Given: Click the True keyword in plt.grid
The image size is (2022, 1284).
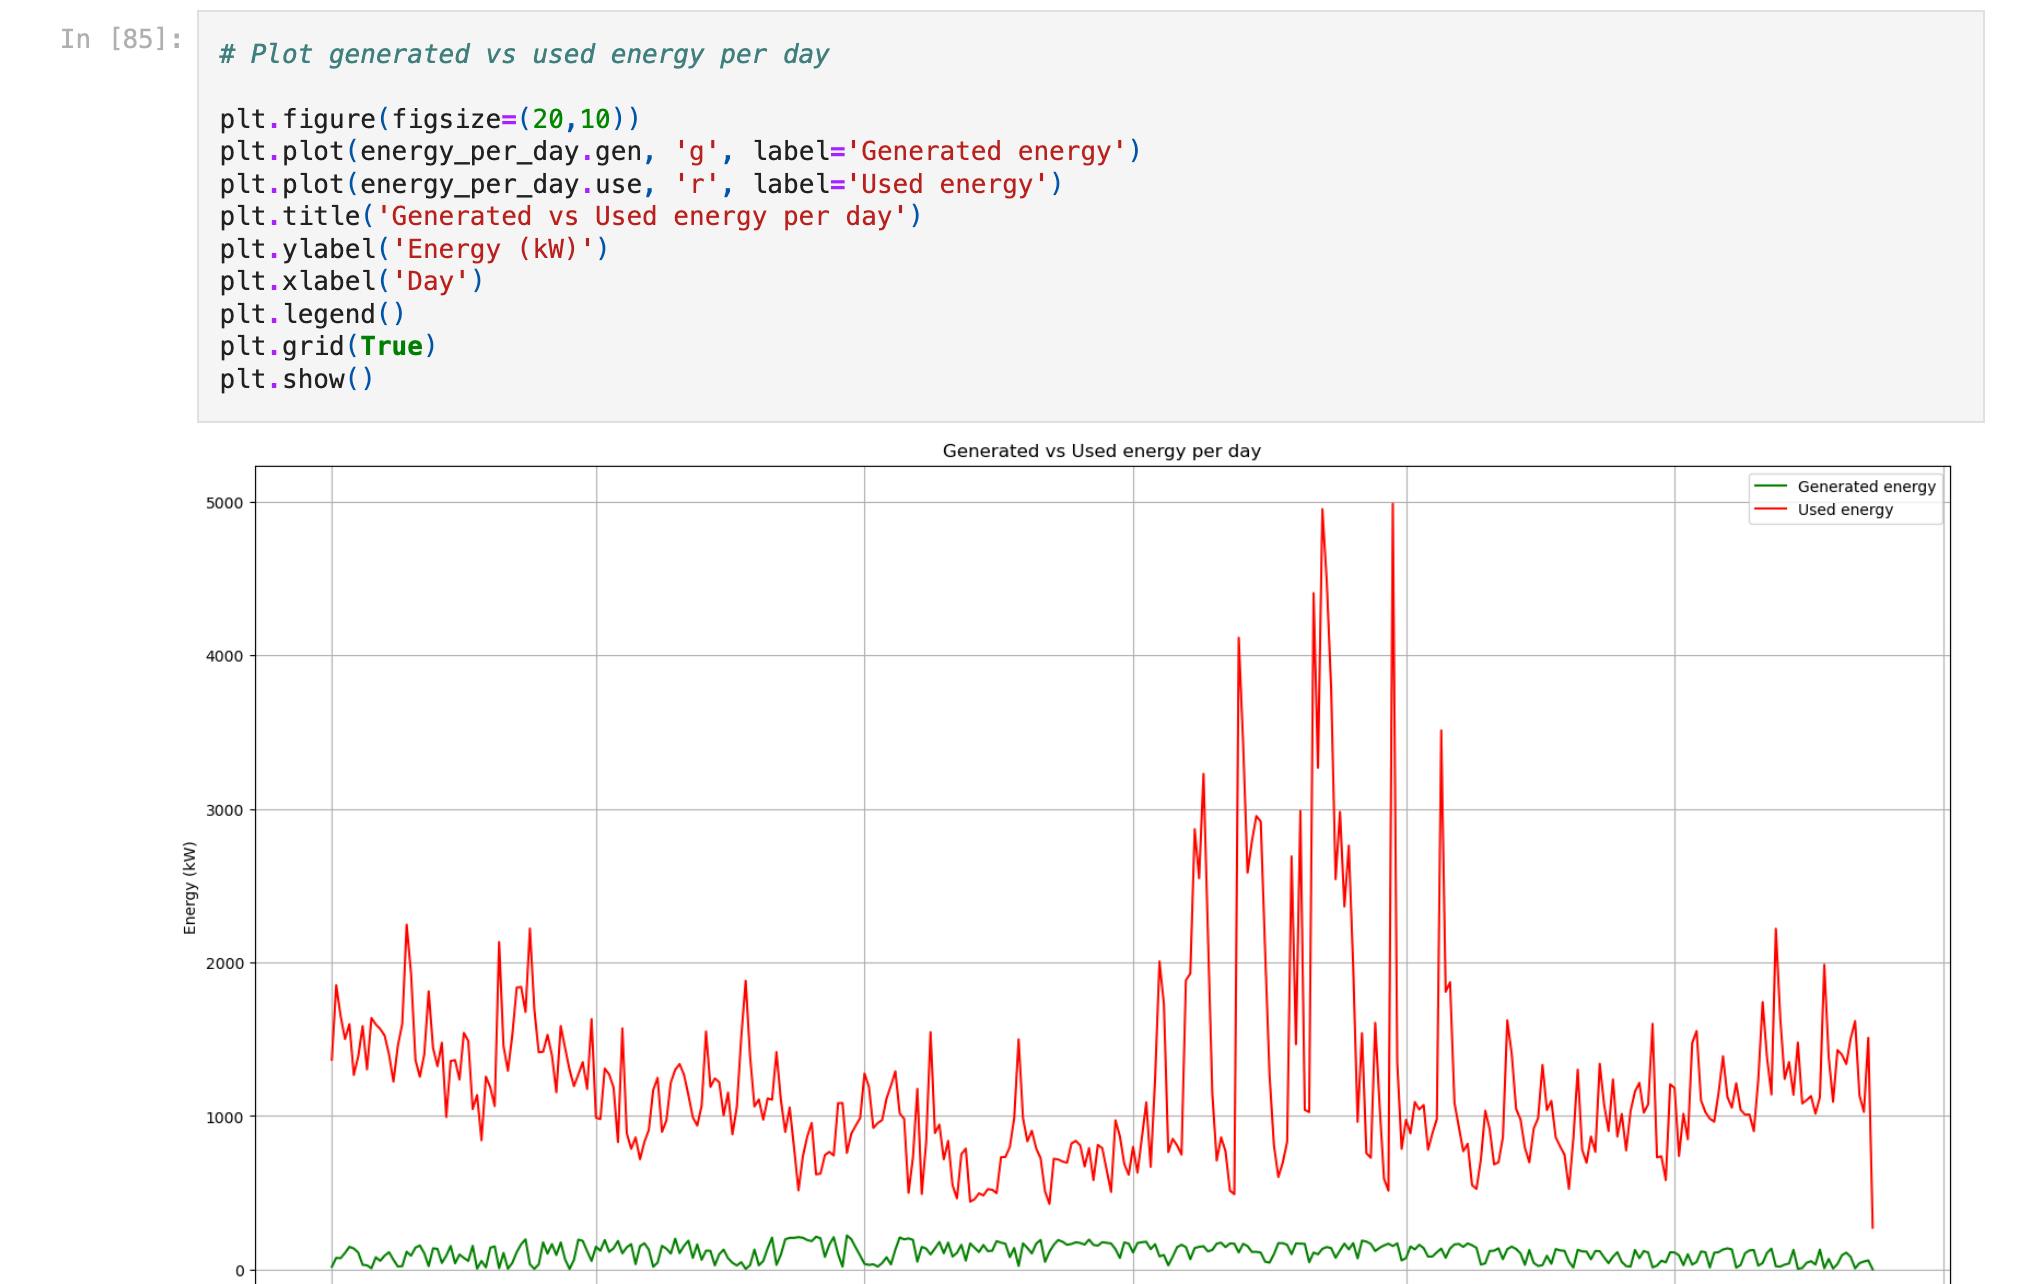Looking at the screenshot, I should (x=391, y=346).
